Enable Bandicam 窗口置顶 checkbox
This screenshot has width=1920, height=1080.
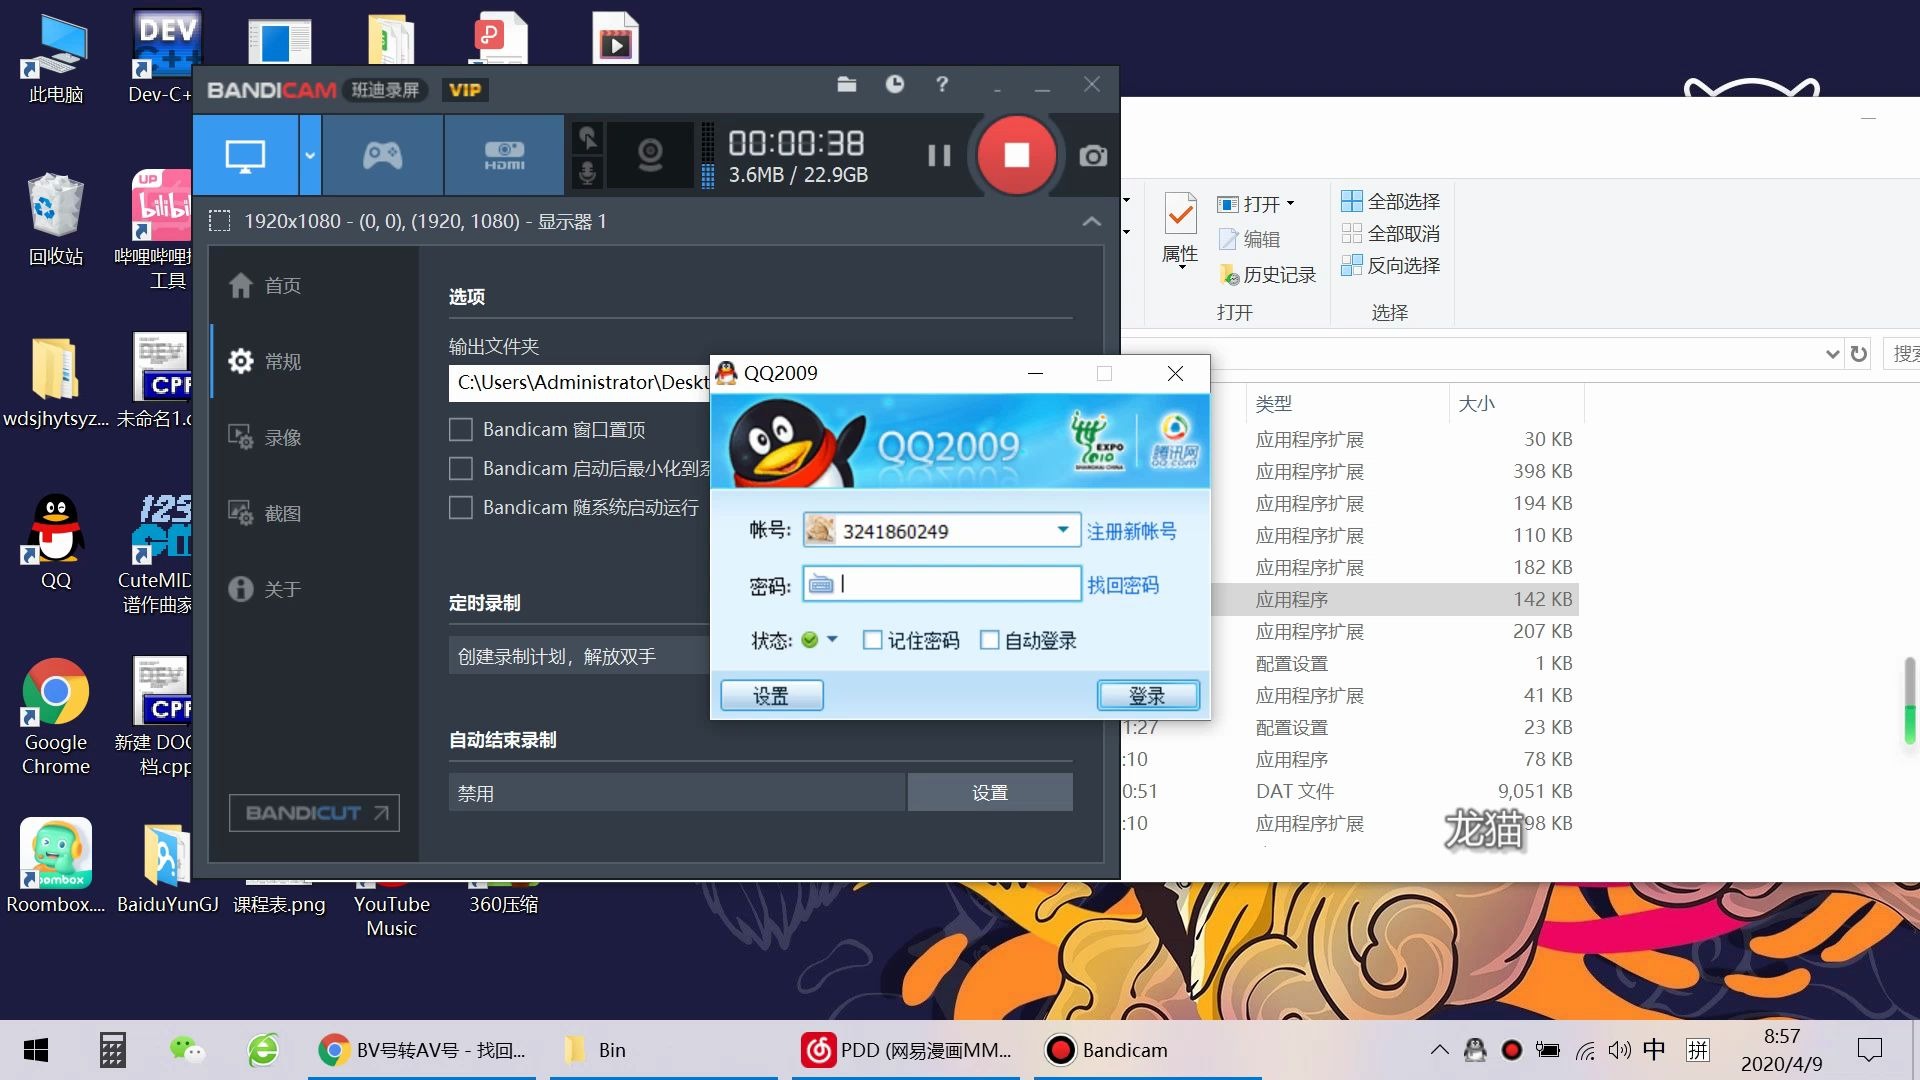[460, 430]
